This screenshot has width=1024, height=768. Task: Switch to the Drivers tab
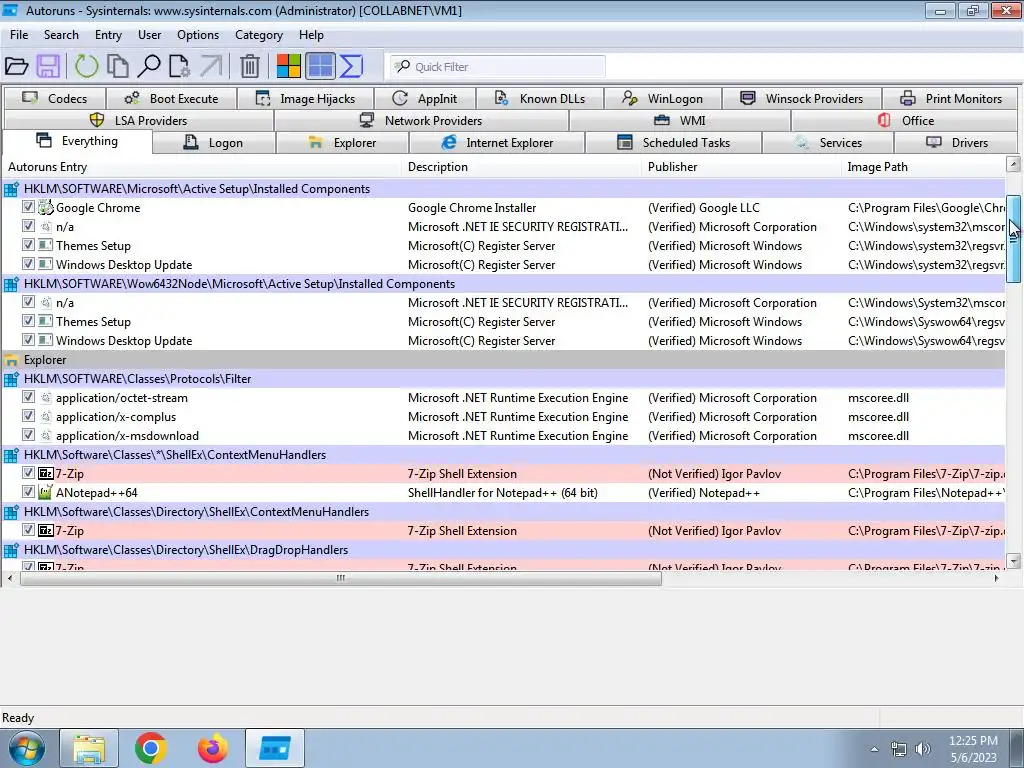click(957, 142)
